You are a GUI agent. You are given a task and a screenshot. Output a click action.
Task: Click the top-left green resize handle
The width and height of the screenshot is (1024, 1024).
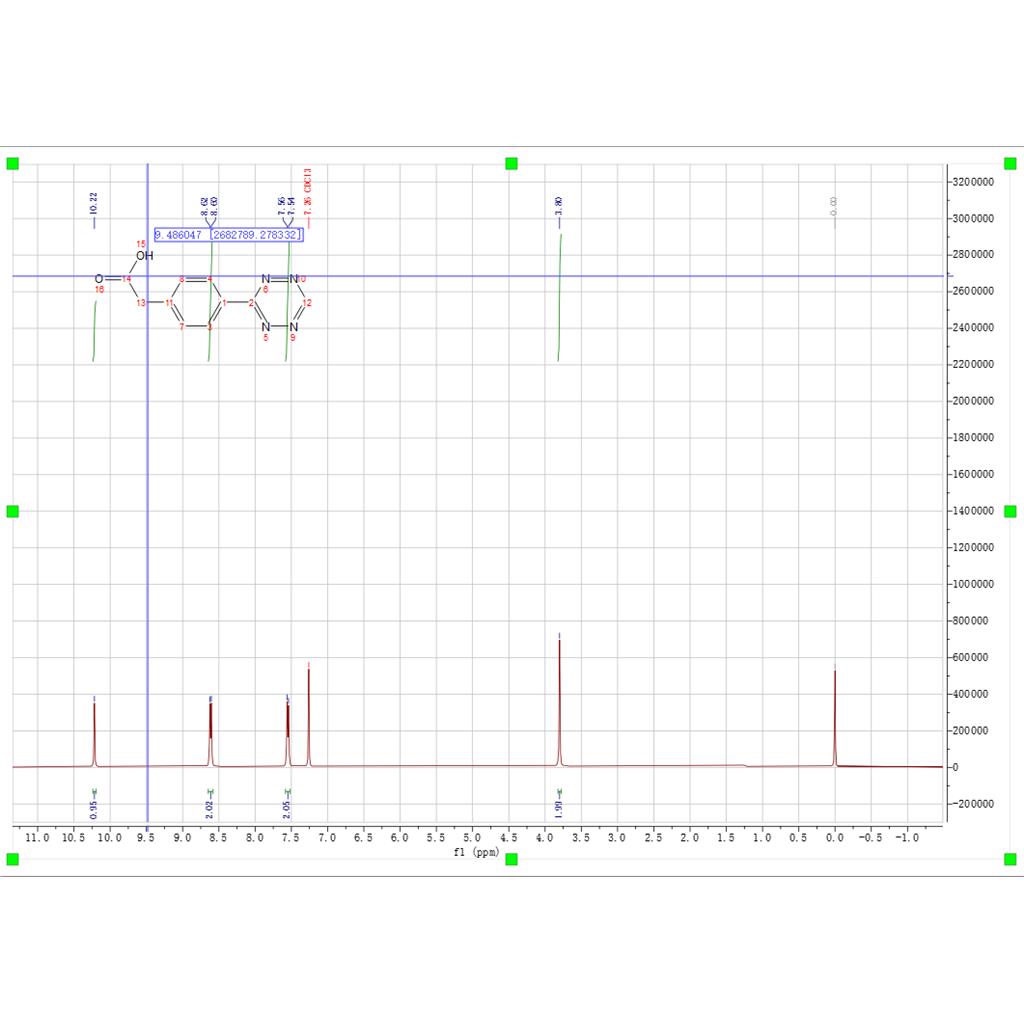coord(13,163)
